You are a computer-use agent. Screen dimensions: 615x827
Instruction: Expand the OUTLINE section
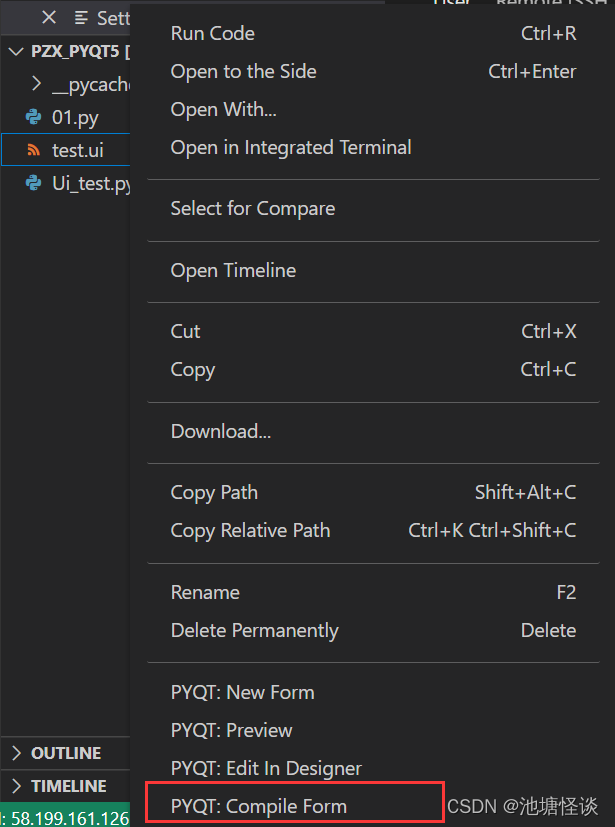coord(16,753)
